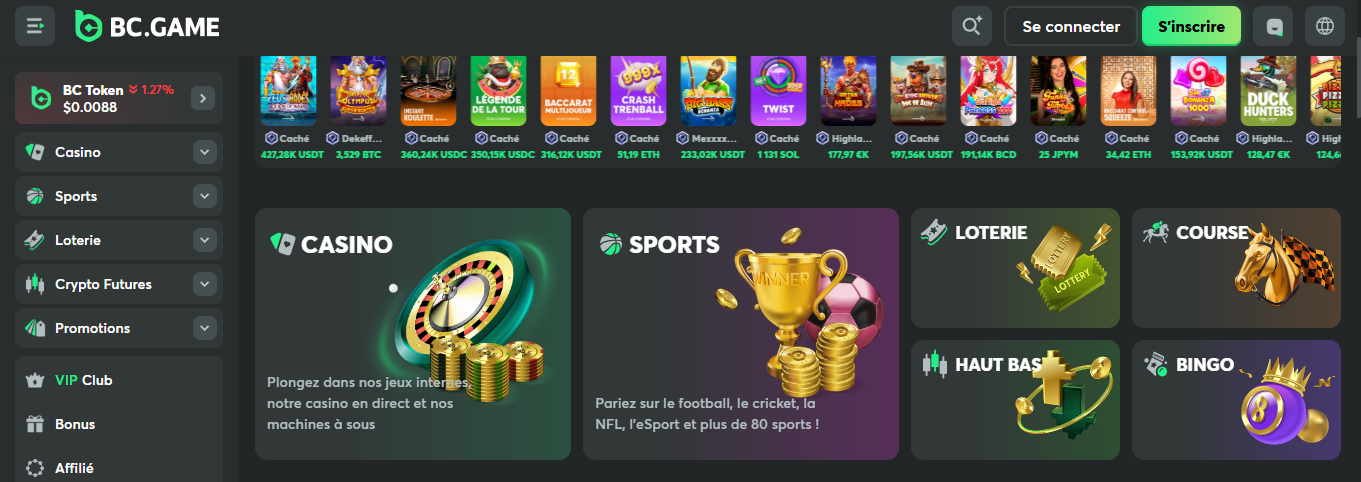Expand the Casino sidebar chevron
Screen dimensions: 1361x482
point(204,152)
